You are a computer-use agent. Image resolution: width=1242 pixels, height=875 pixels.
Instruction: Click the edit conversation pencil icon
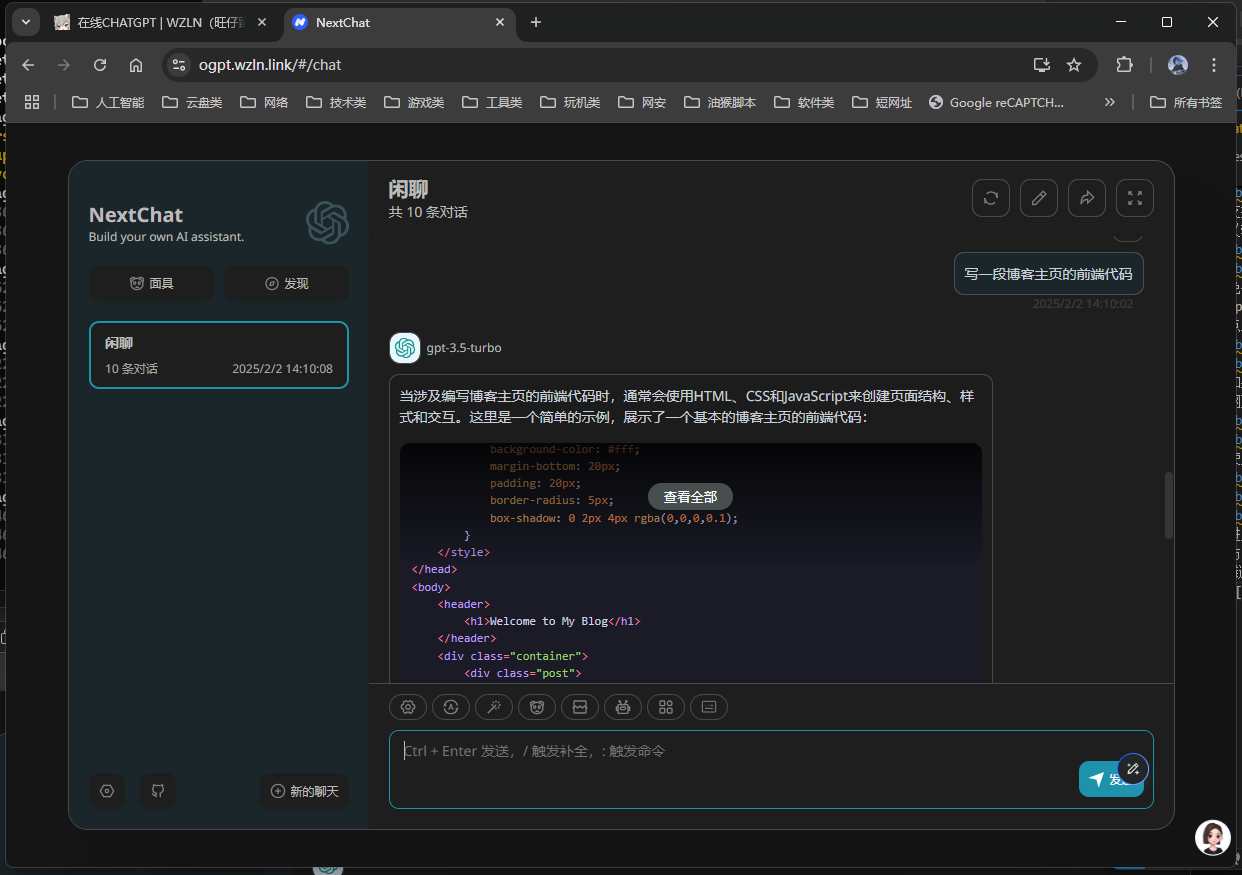(1039, 198)
